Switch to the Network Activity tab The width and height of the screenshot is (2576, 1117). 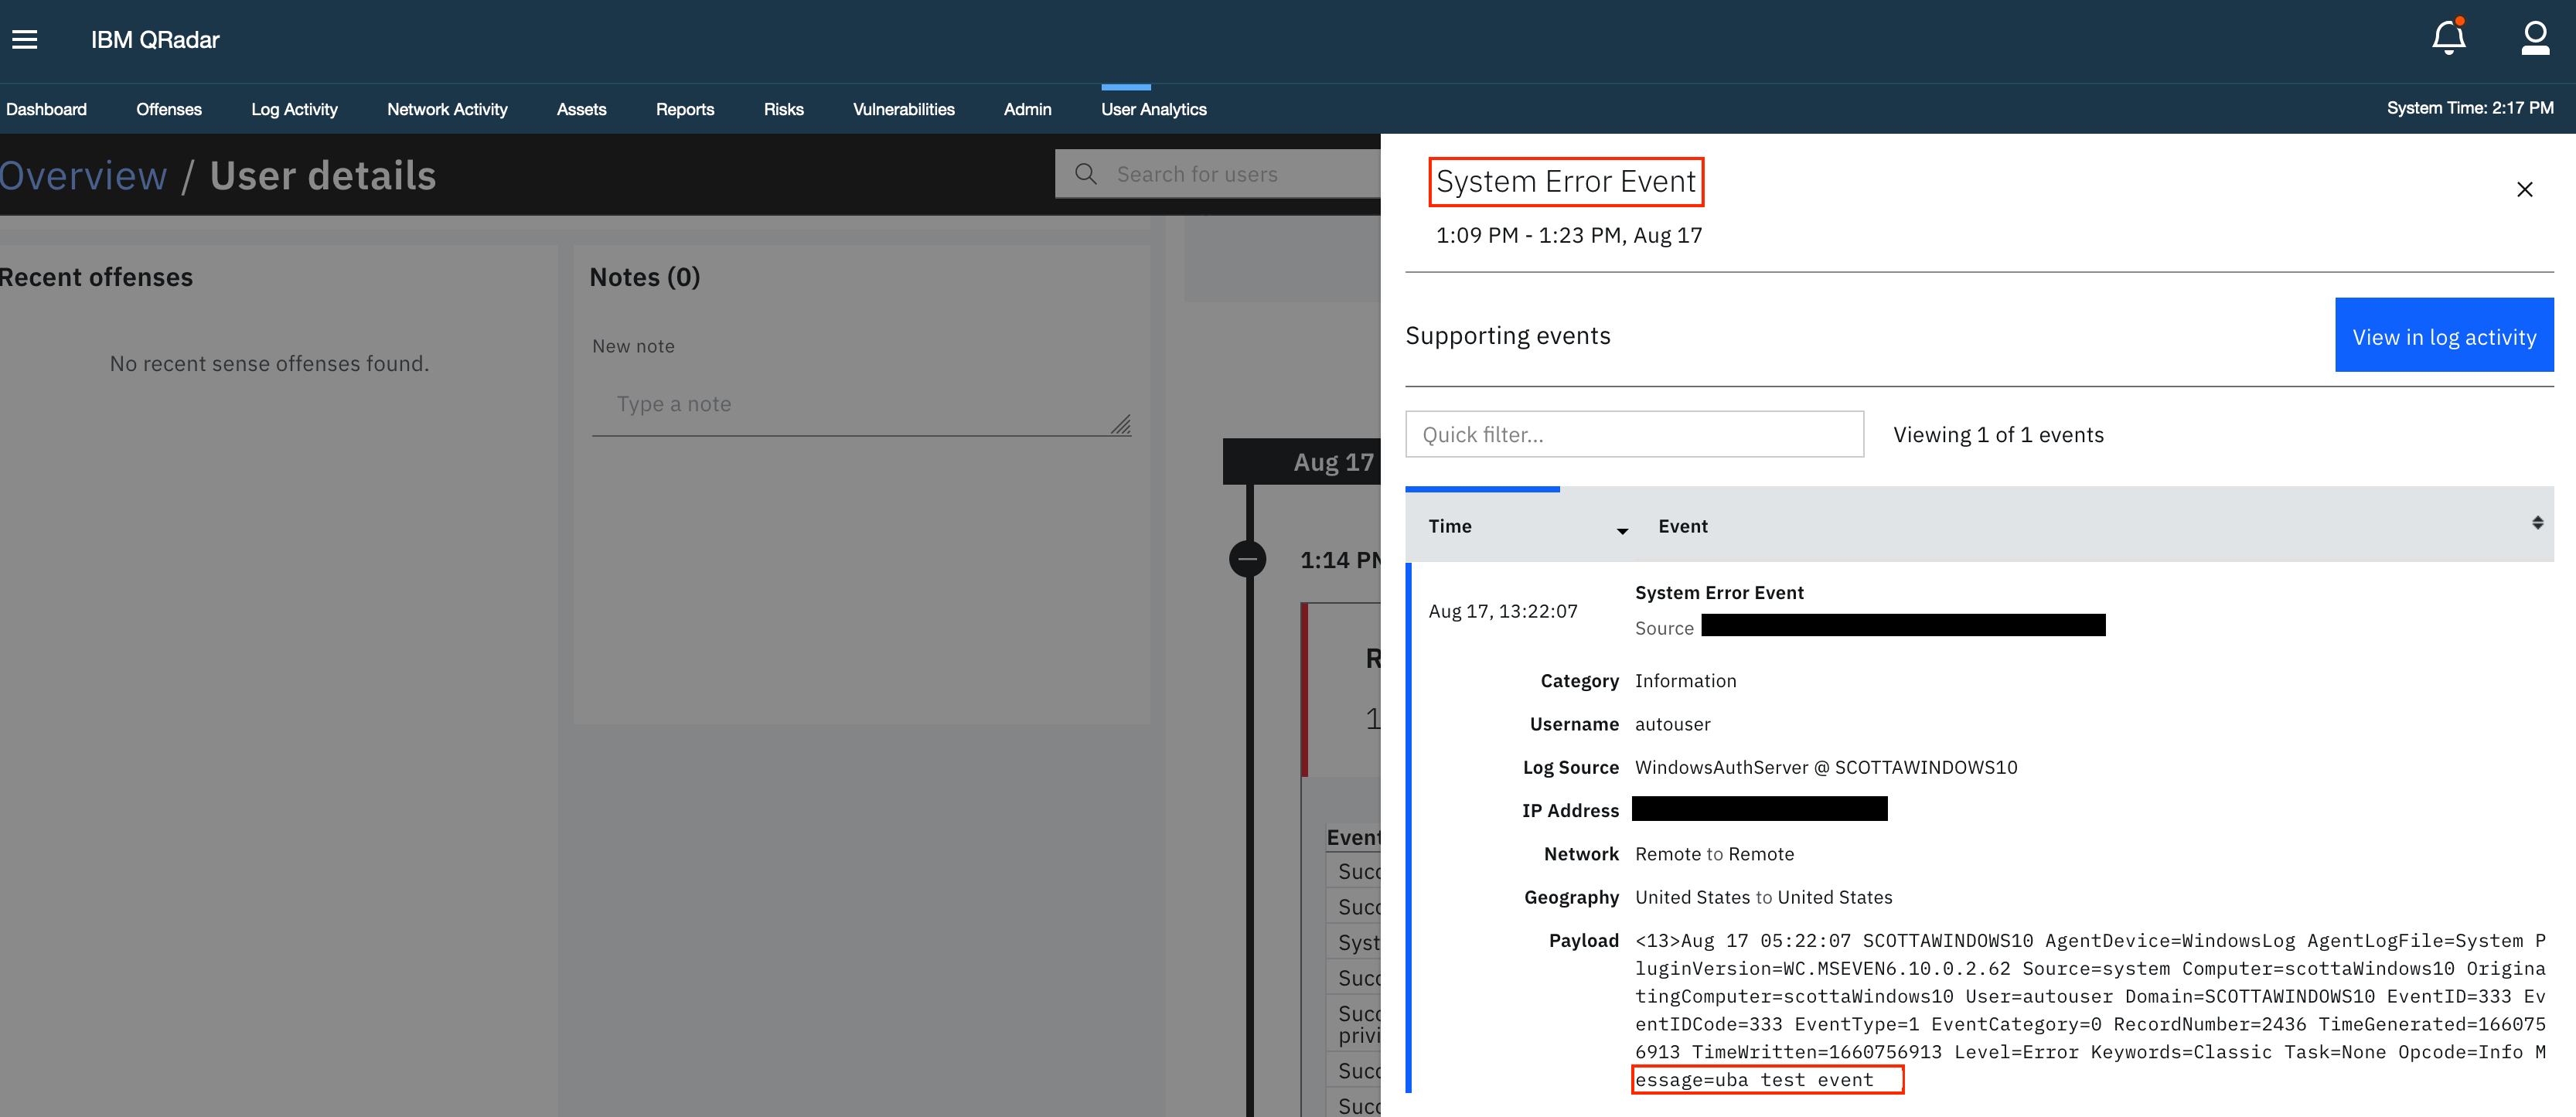(x=447, y=109)
